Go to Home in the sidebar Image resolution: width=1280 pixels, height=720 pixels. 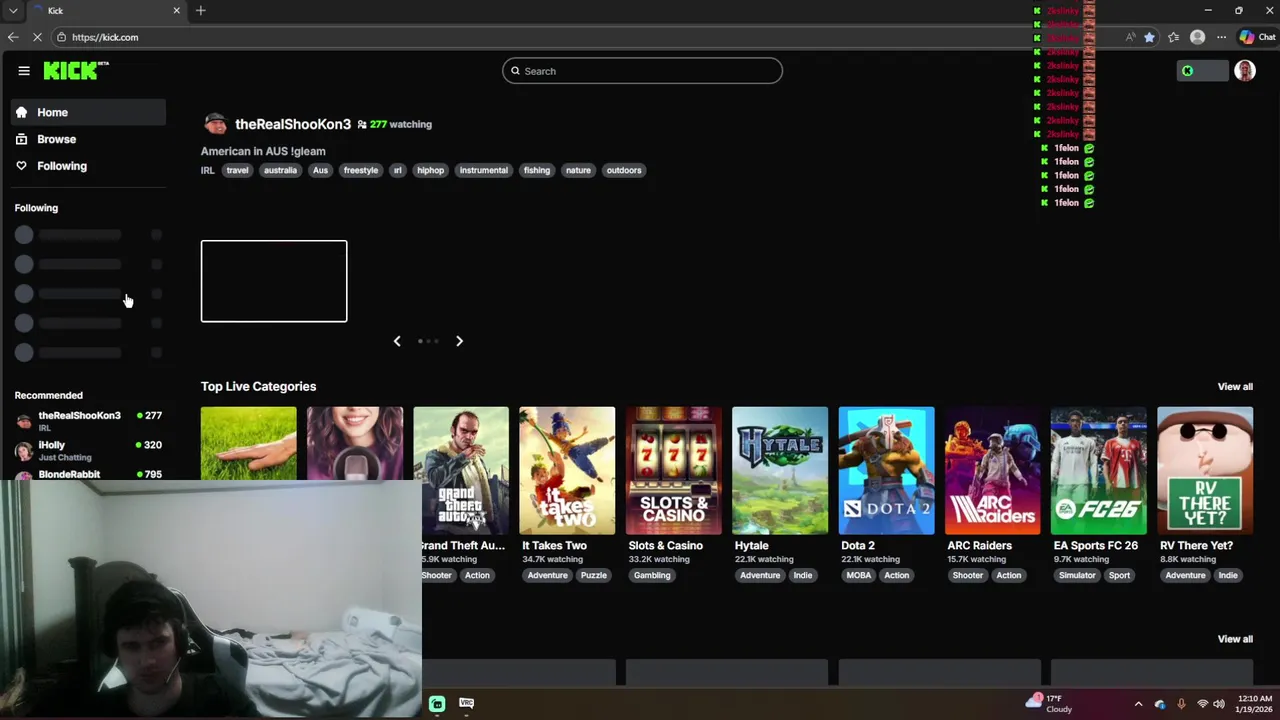click(x=89, y=112)
